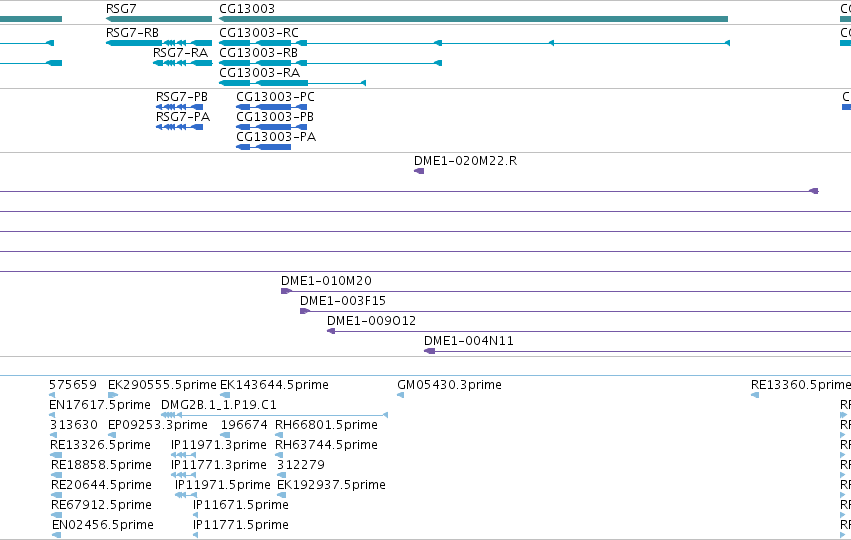Select the CG13003-RC transcript label

[x=259, y=33]
